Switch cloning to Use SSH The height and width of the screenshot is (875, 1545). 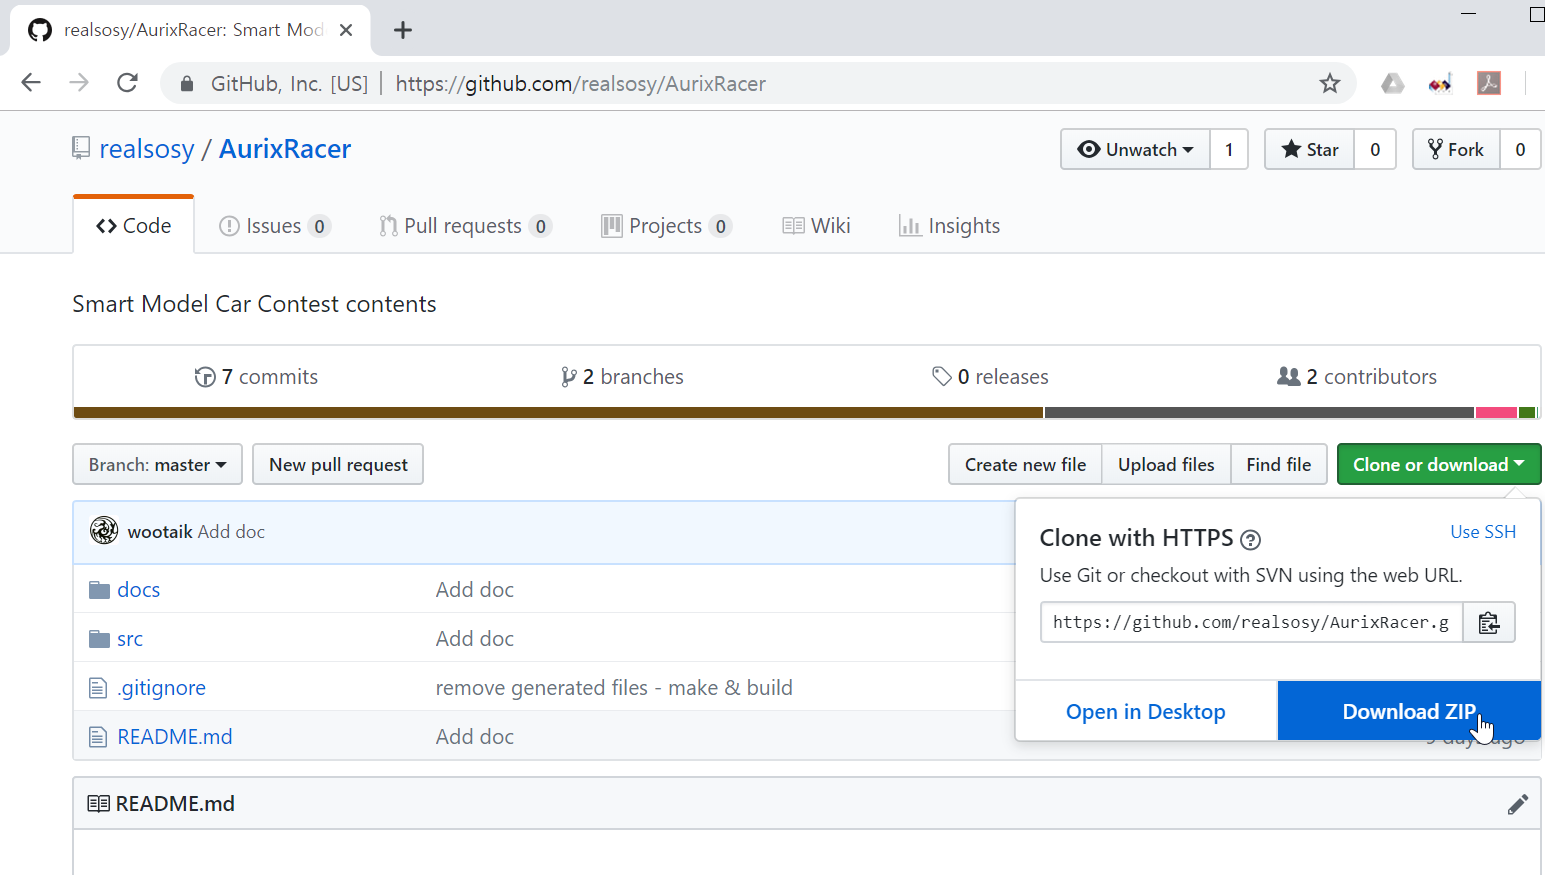[1483, 532]
